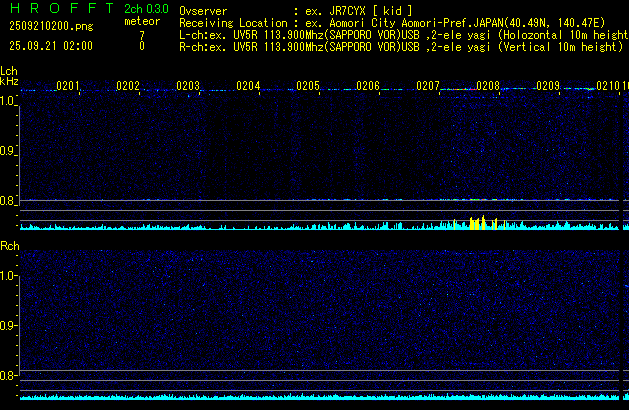Select the L-ch antenna description line
The height and width of the screenshot is (410, 629).
pyautogui.click(x=400, y=34)
